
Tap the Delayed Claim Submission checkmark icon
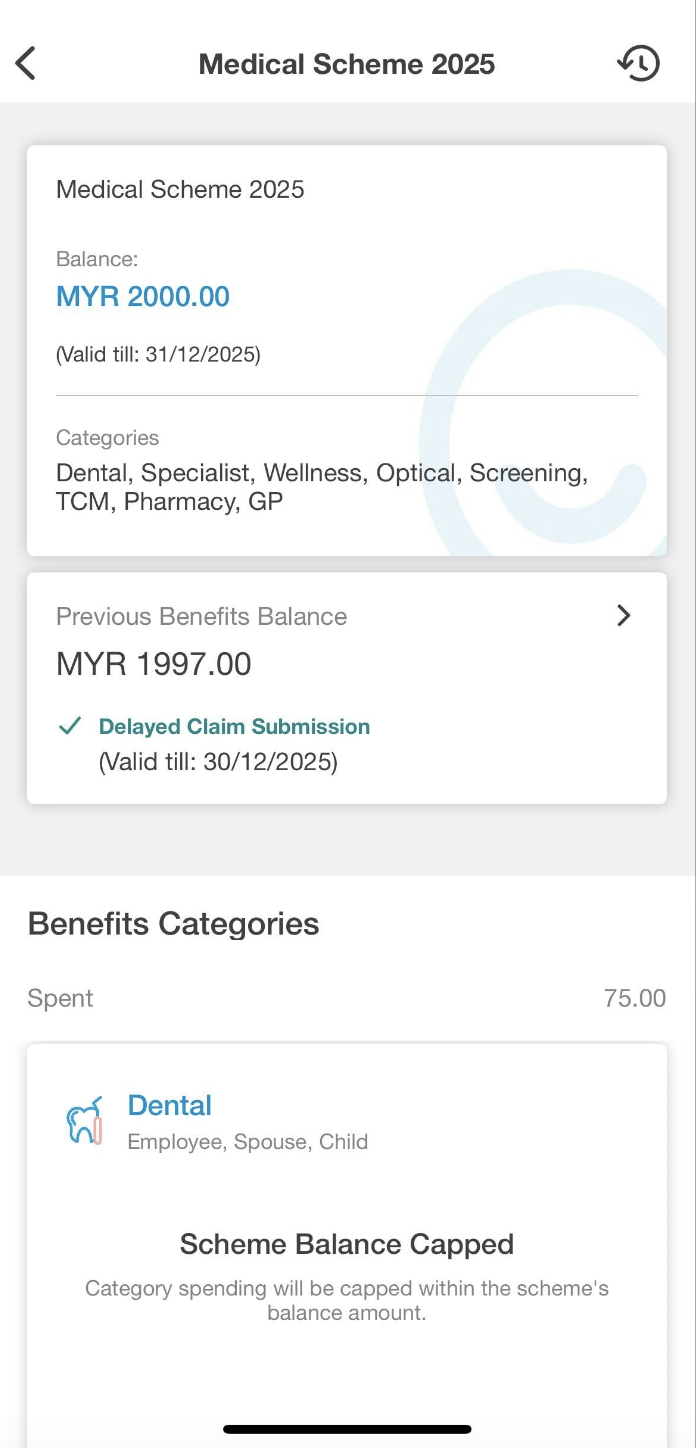(x=70, y=727)
